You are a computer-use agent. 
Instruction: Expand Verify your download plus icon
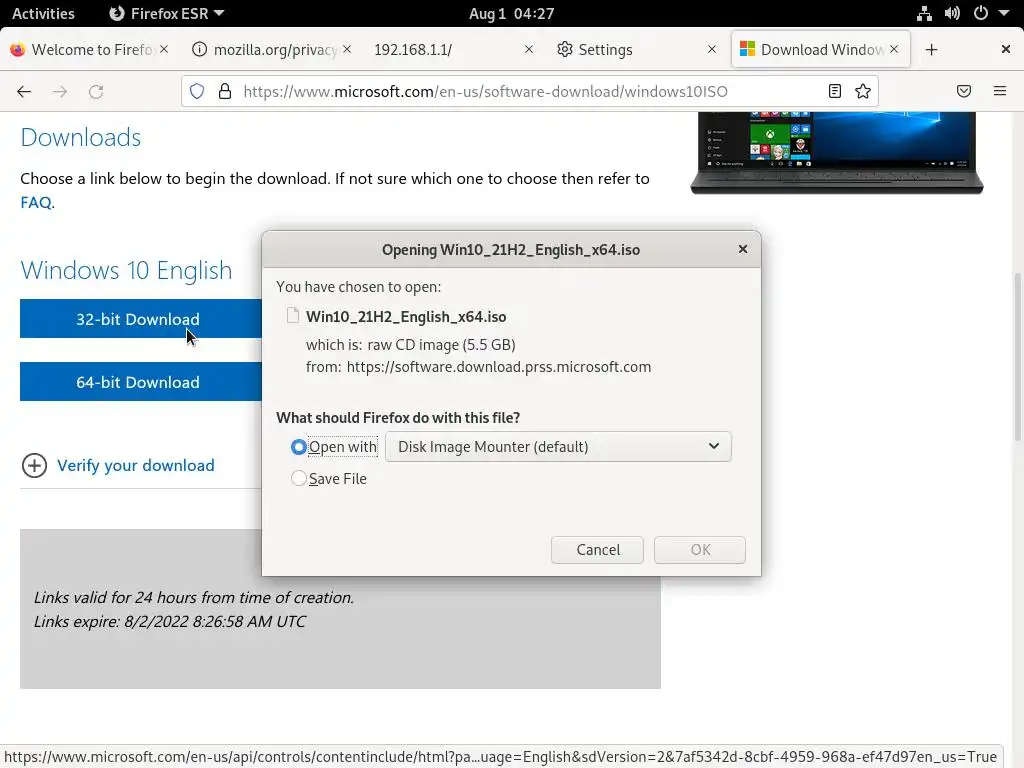pyautogui.click(x=35, y=466)
